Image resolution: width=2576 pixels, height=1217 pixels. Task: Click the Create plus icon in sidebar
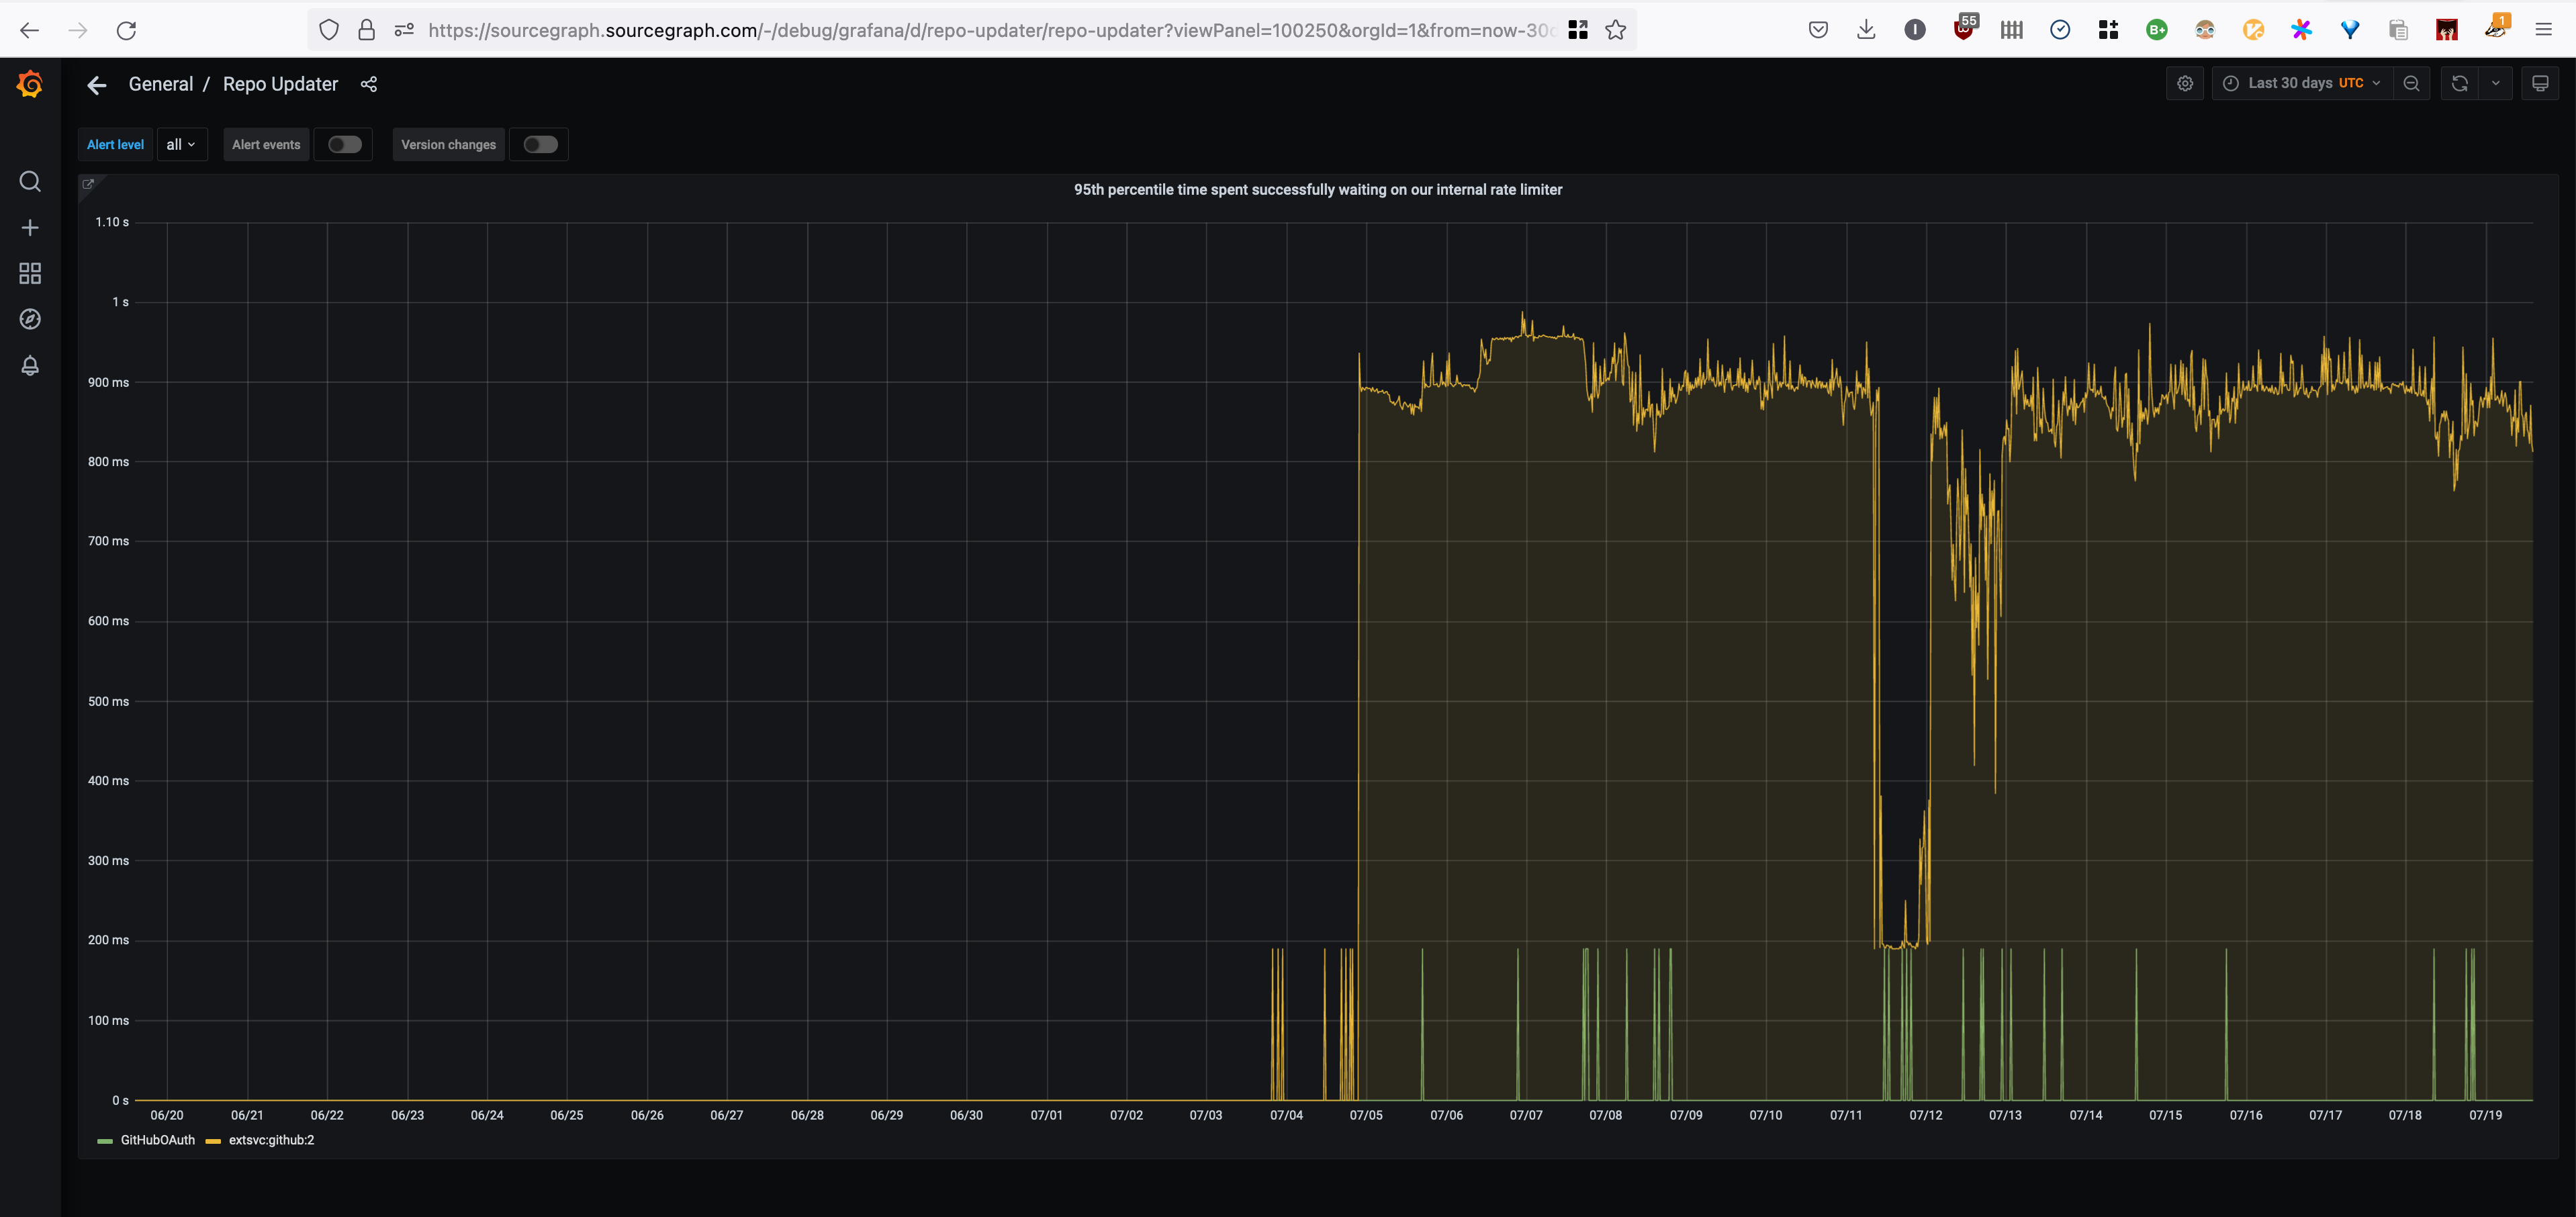30,228
